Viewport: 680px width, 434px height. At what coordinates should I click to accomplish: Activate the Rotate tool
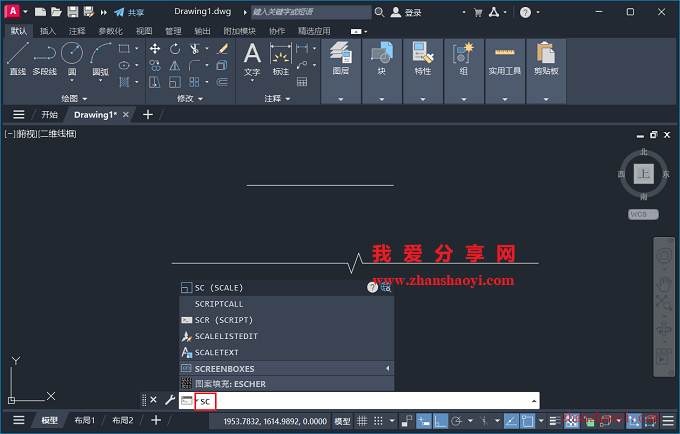pyautogui.click(x=175, y=49)
